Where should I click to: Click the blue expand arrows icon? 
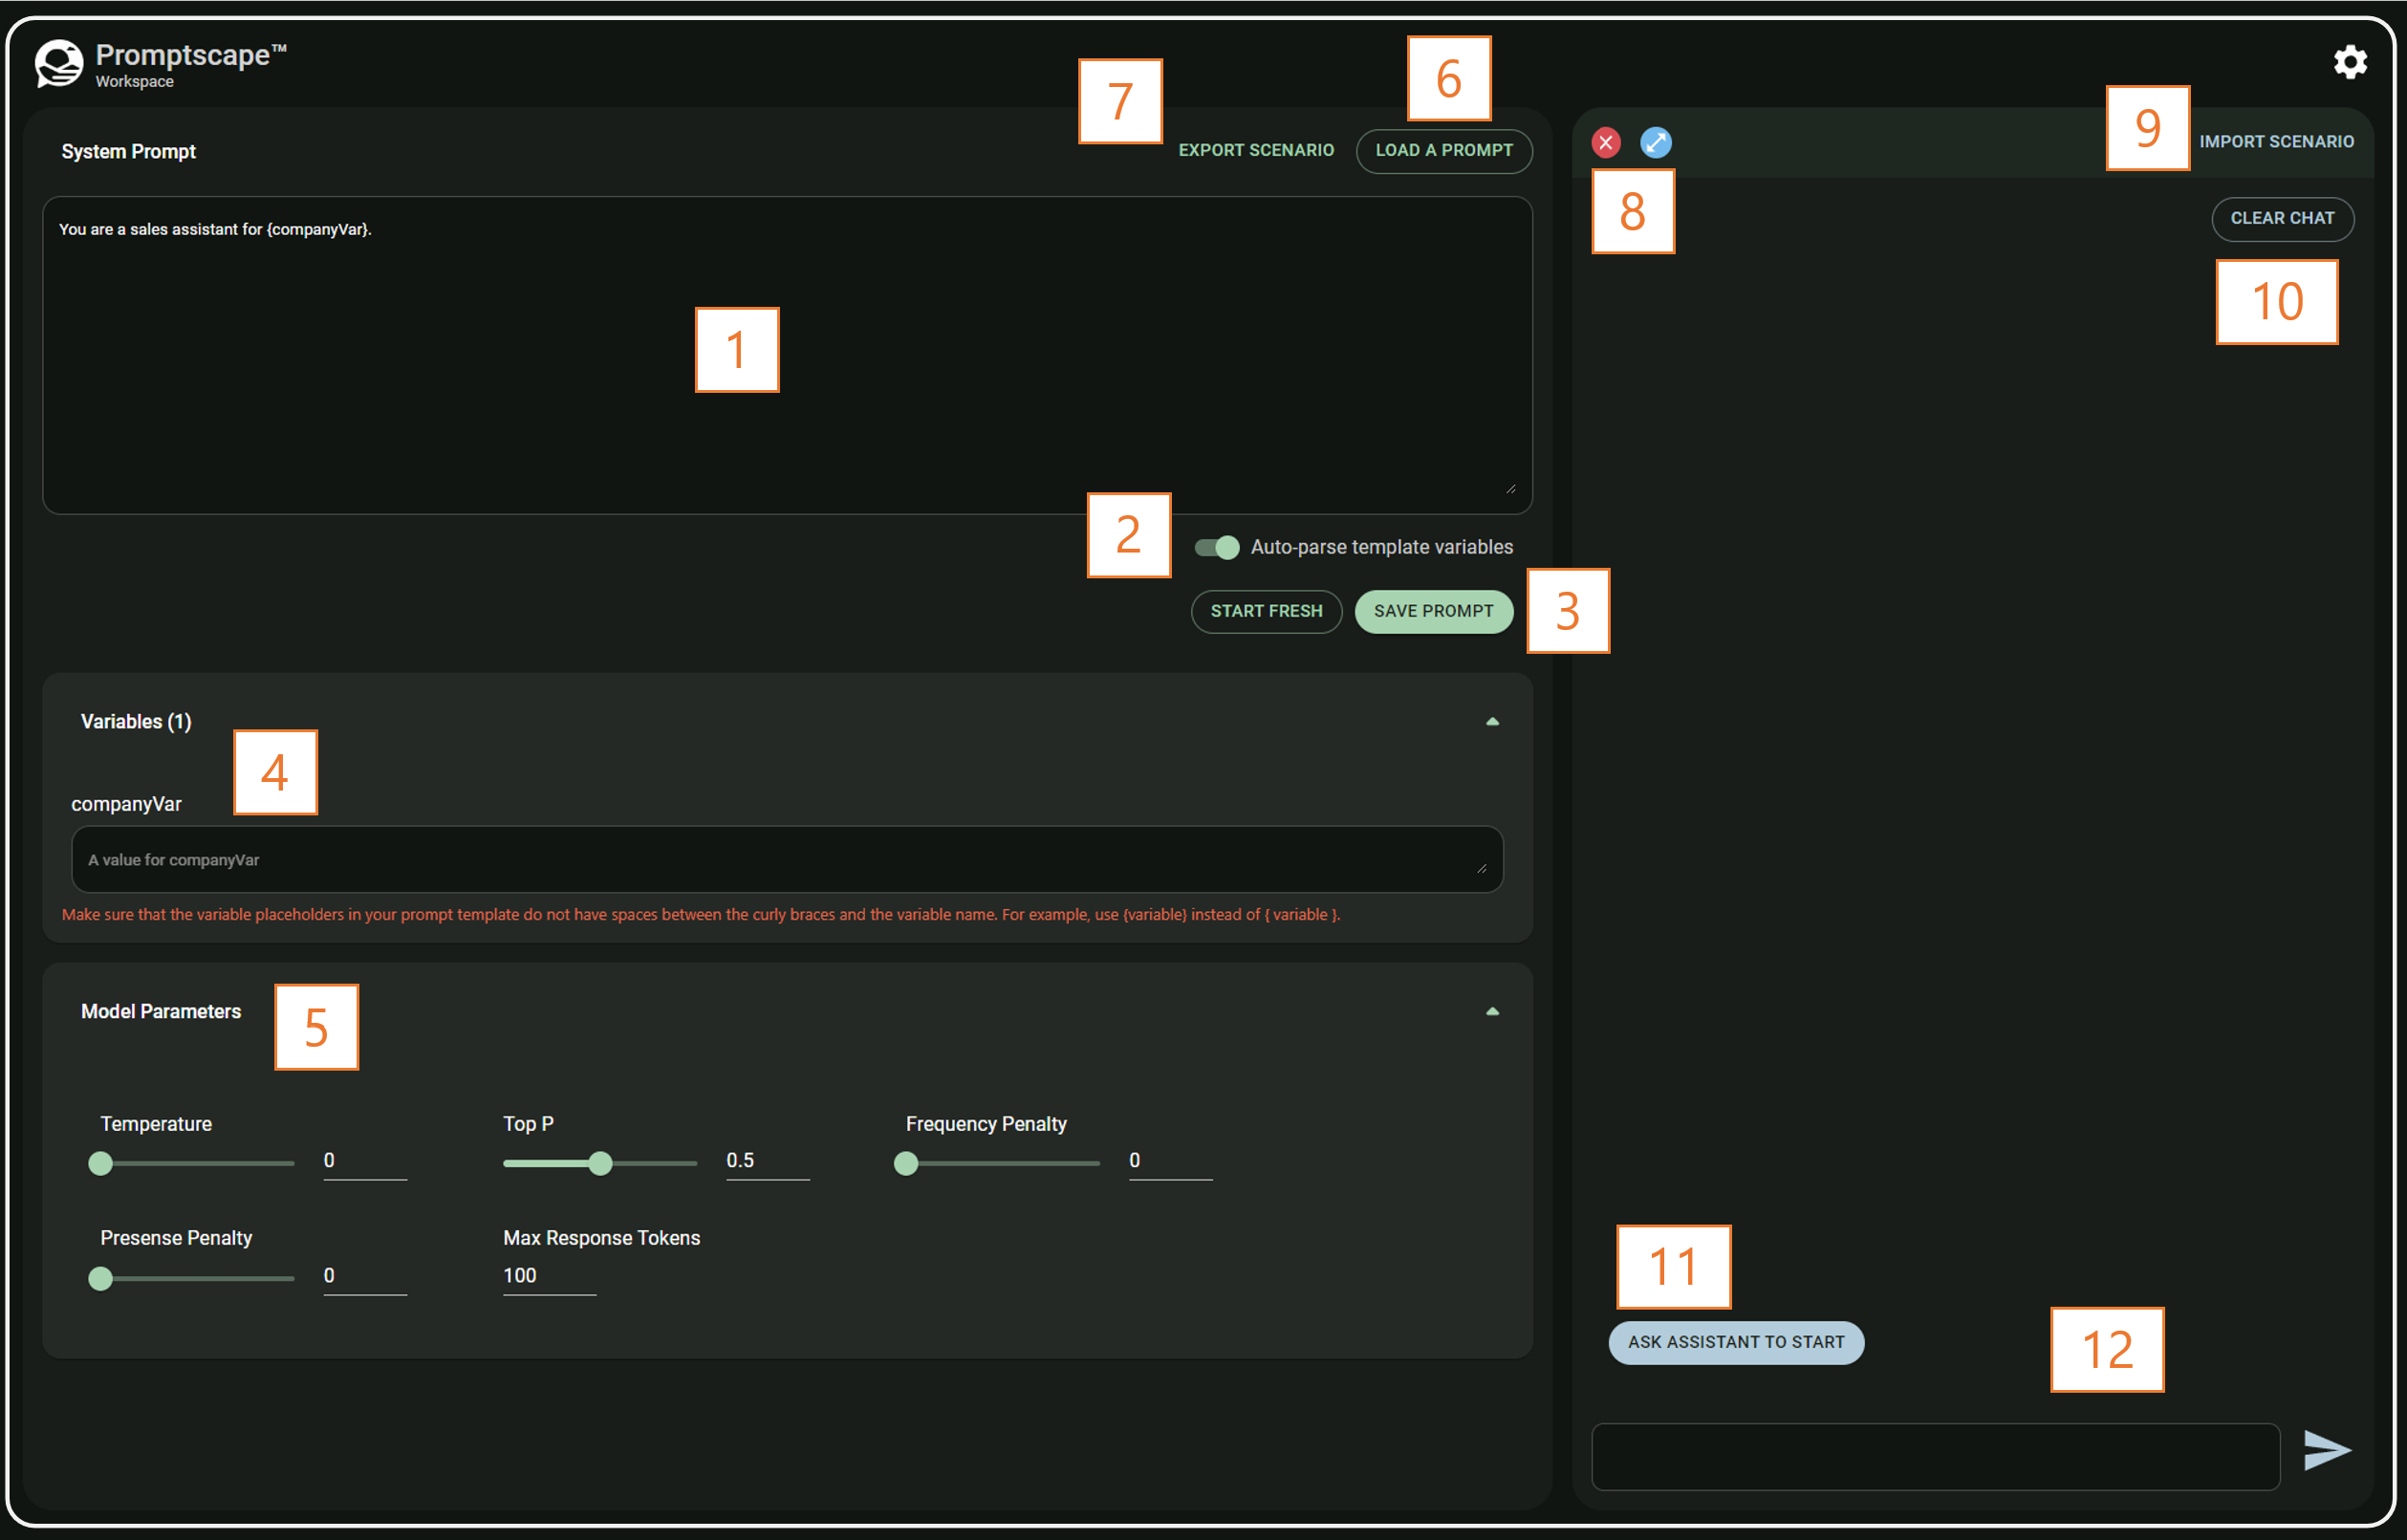pyautogui.click(x=1655, y=143)
